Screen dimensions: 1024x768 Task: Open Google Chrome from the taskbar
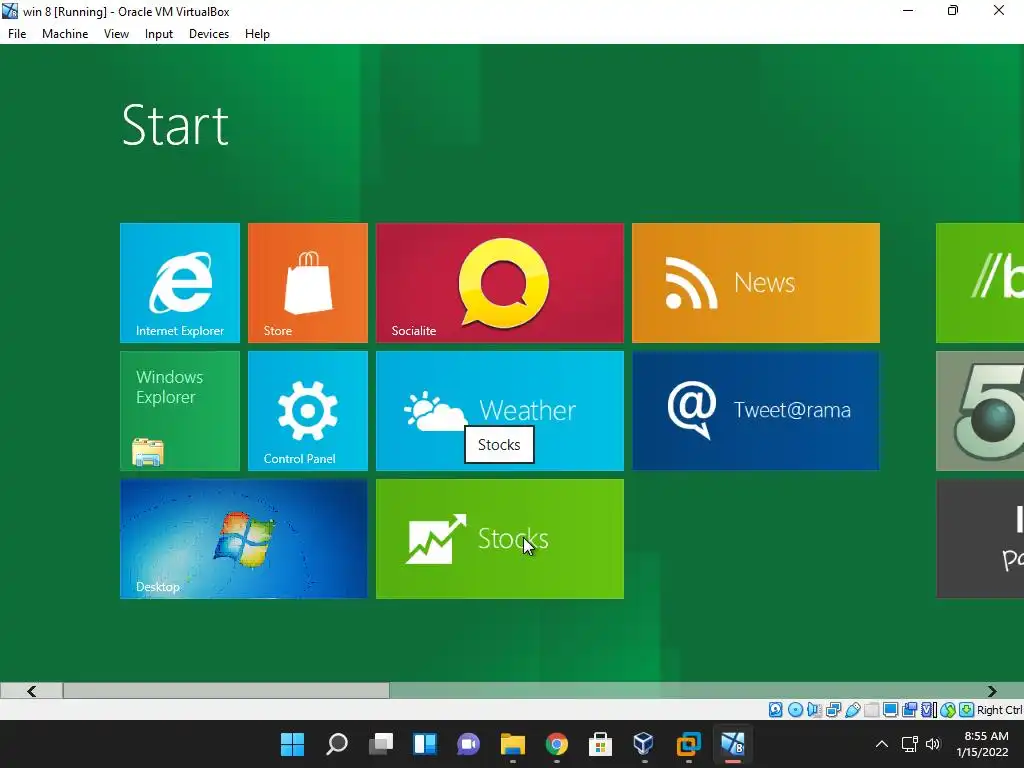[556, 744]
